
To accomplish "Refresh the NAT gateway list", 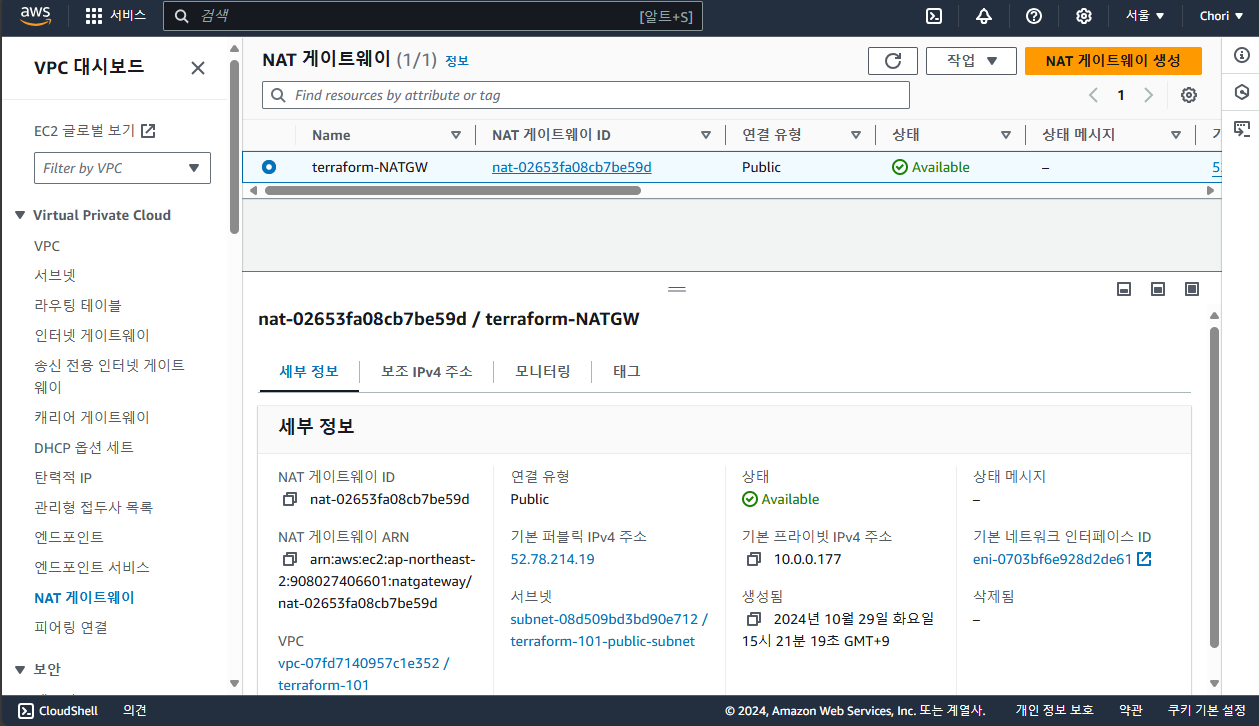I will click(893, 61).
